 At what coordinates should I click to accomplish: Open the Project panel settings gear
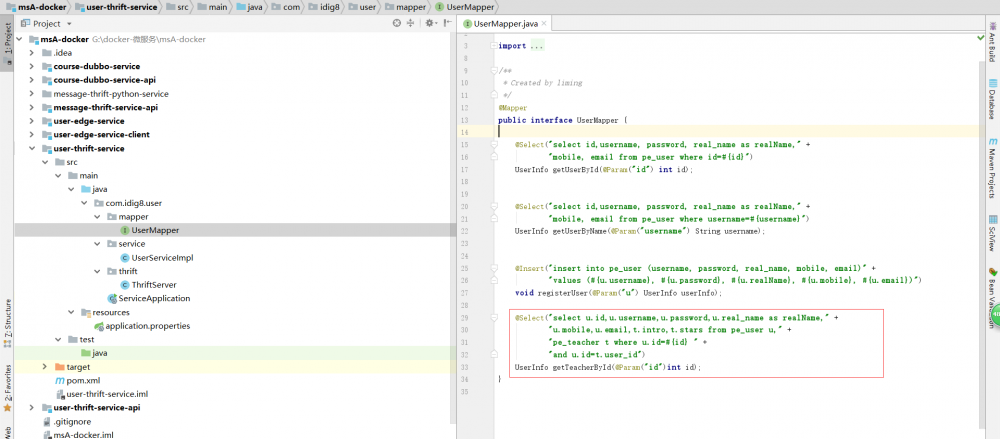430,23
